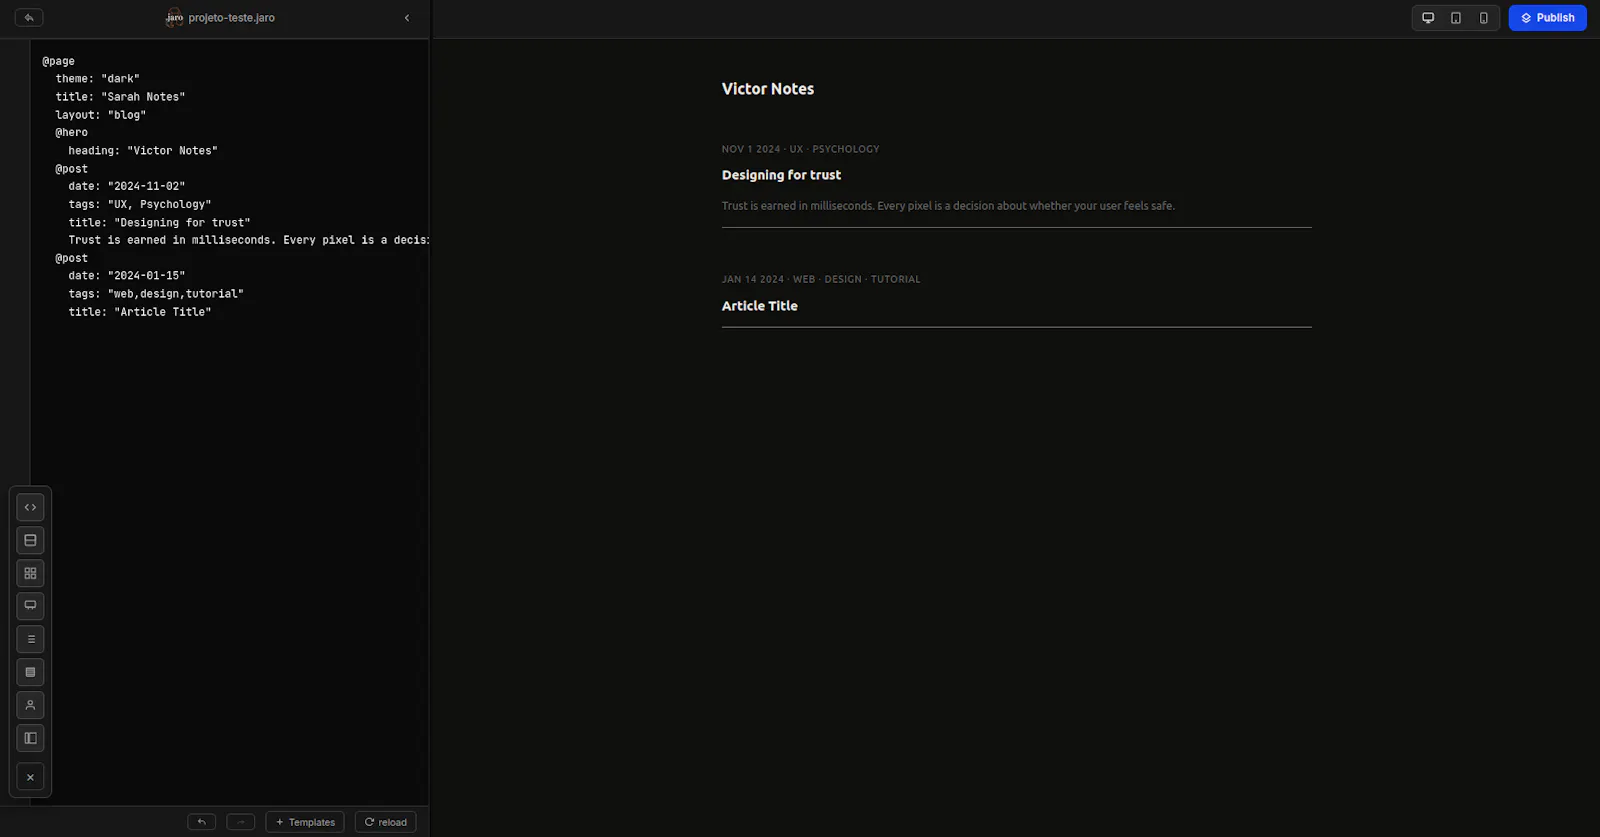
Task: Open the Article Title post in preview
Action: tap(760, 306)
